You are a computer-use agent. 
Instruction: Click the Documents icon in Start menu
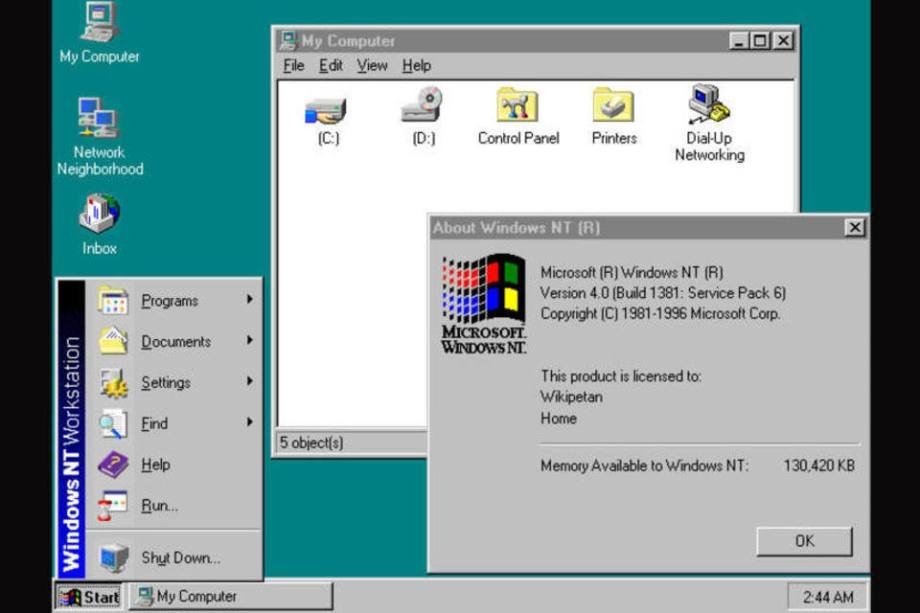113,341
